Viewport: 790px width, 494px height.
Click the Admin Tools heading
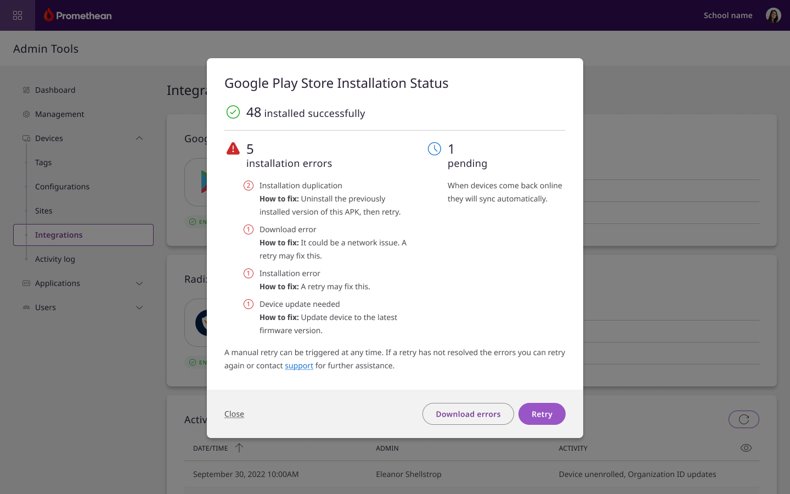(x=46, y=49)
